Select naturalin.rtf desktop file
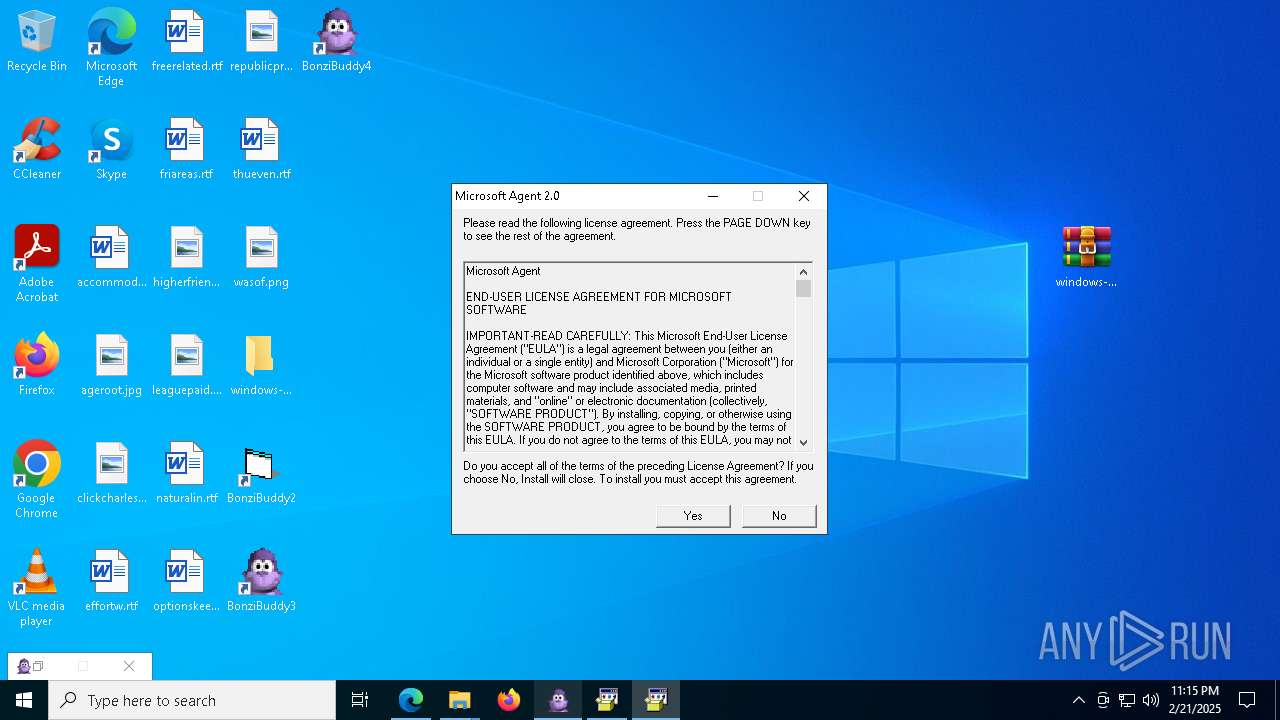This screenshot has height=720, width=1280. pyautogui.click(x=186, y=473)
